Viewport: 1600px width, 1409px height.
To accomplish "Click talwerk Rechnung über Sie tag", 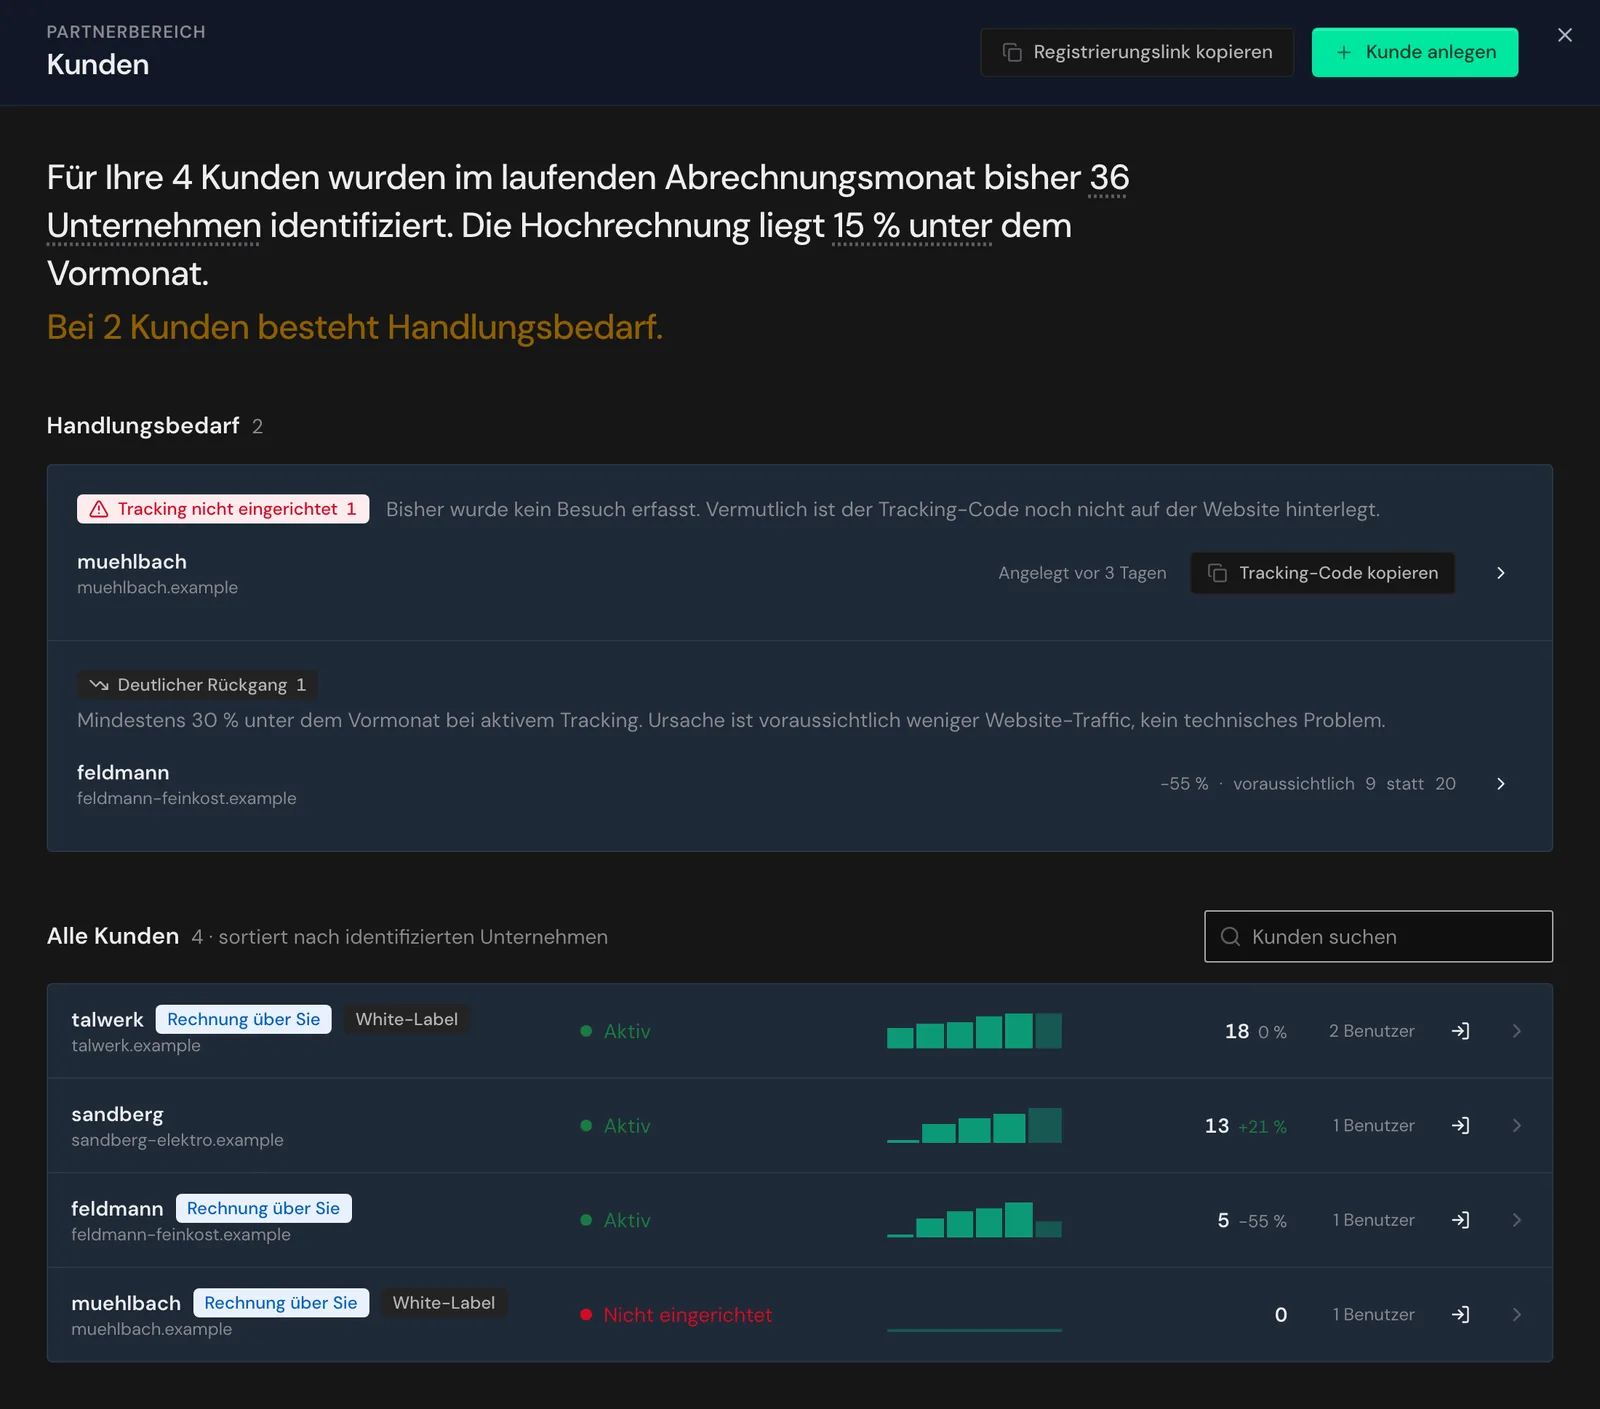I will pos(244,1019).
